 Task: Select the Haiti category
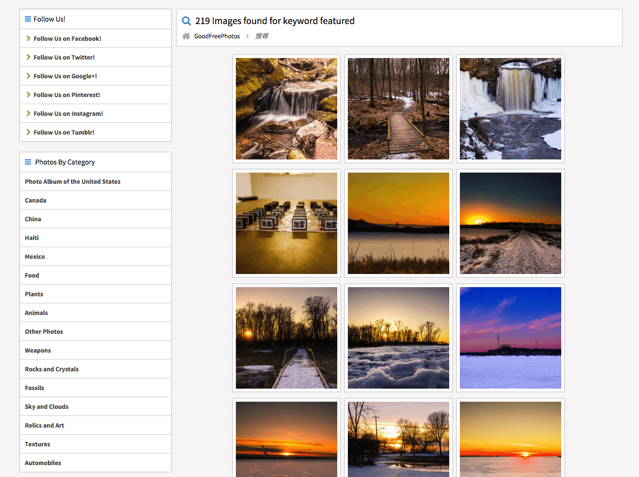point(32,238)
